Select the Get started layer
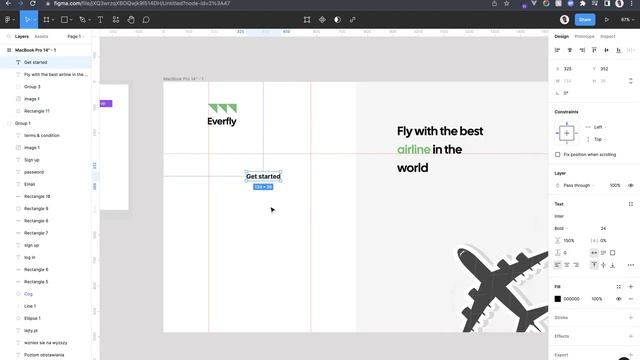640x360 pixels. pos(46,62)
